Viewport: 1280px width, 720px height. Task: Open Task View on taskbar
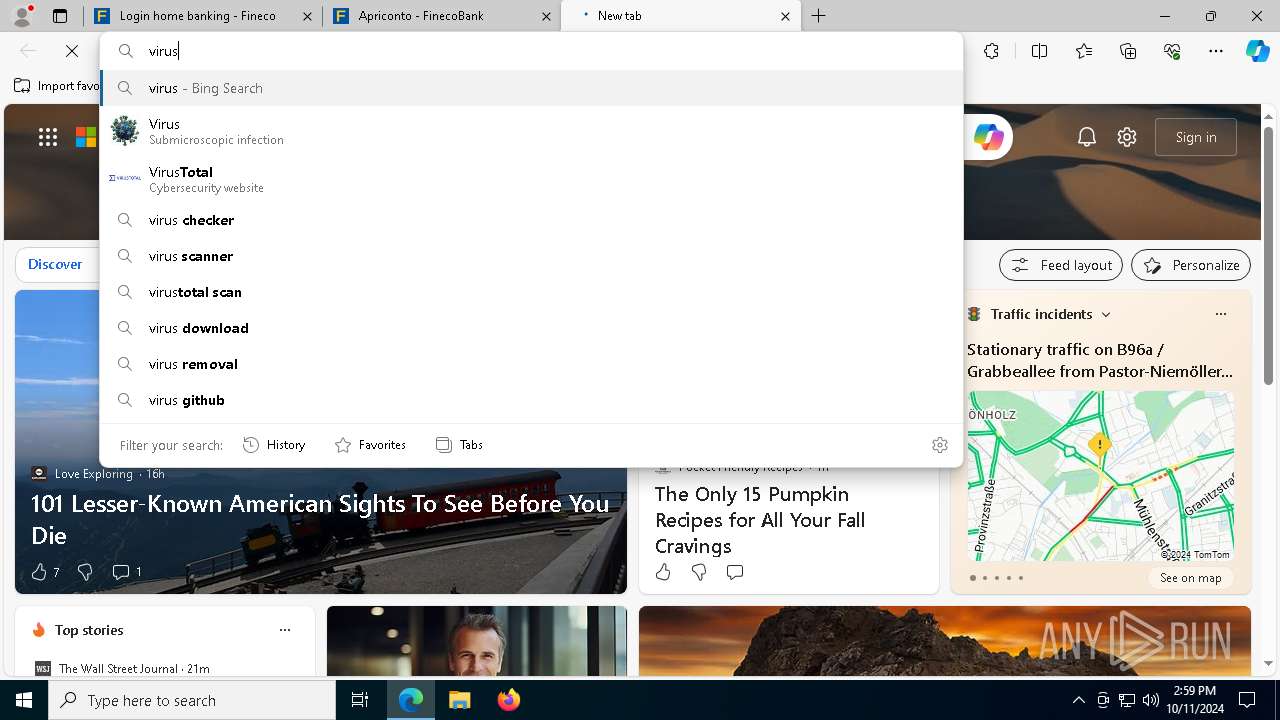point(360,700)
